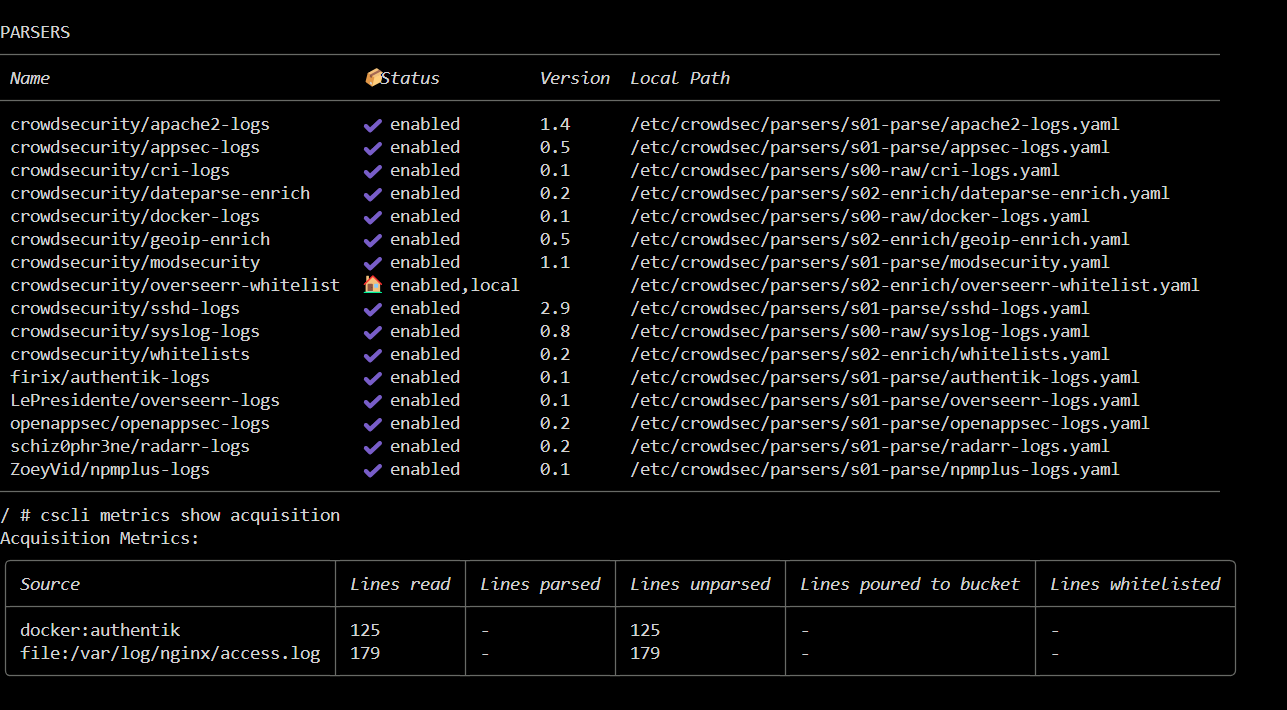
Task: Click the checkmark icon for firix/authentik-logs
Action: pos(373,378)
